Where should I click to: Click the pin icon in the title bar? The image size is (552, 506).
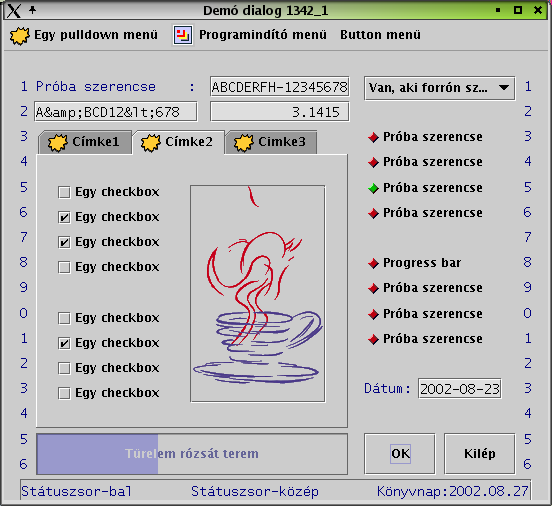click(x=32, y=10)
